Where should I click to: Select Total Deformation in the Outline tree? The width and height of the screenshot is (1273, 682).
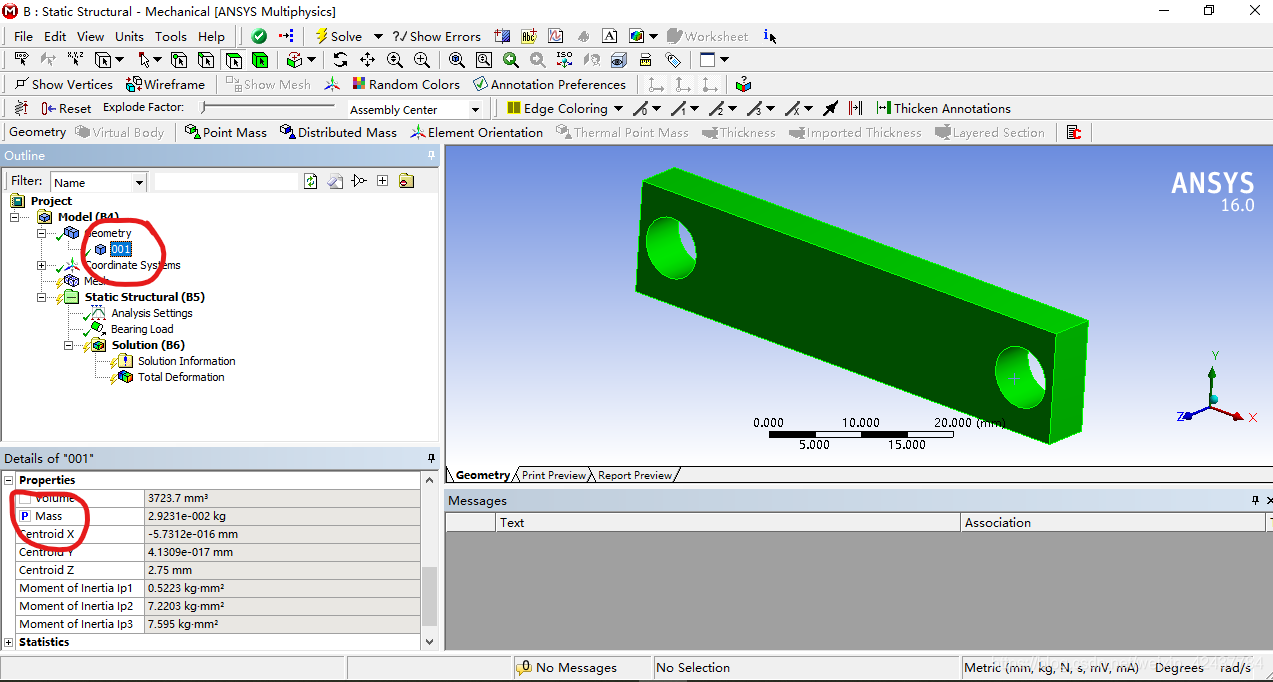click(x=180, y=377)
